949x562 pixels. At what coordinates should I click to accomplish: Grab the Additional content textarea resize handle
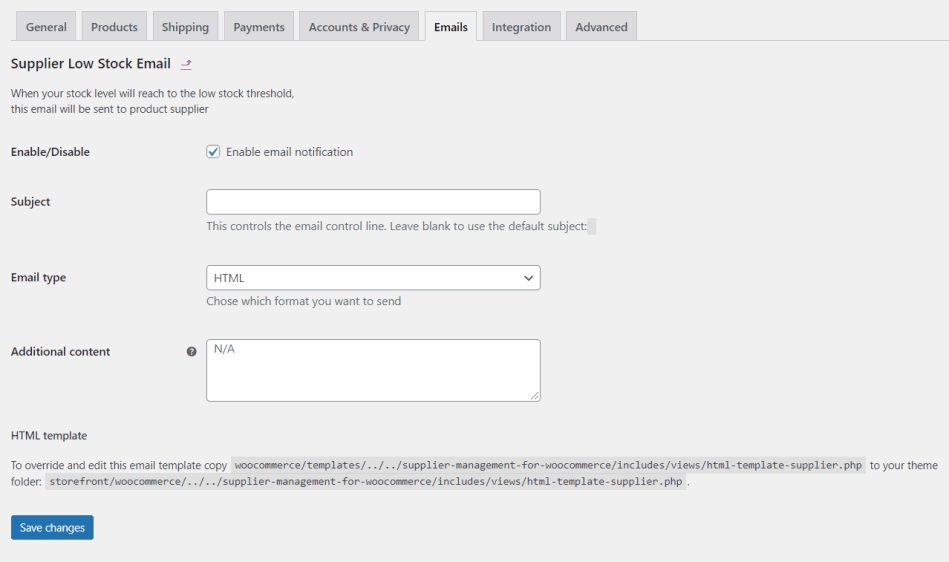pos(535,396)
